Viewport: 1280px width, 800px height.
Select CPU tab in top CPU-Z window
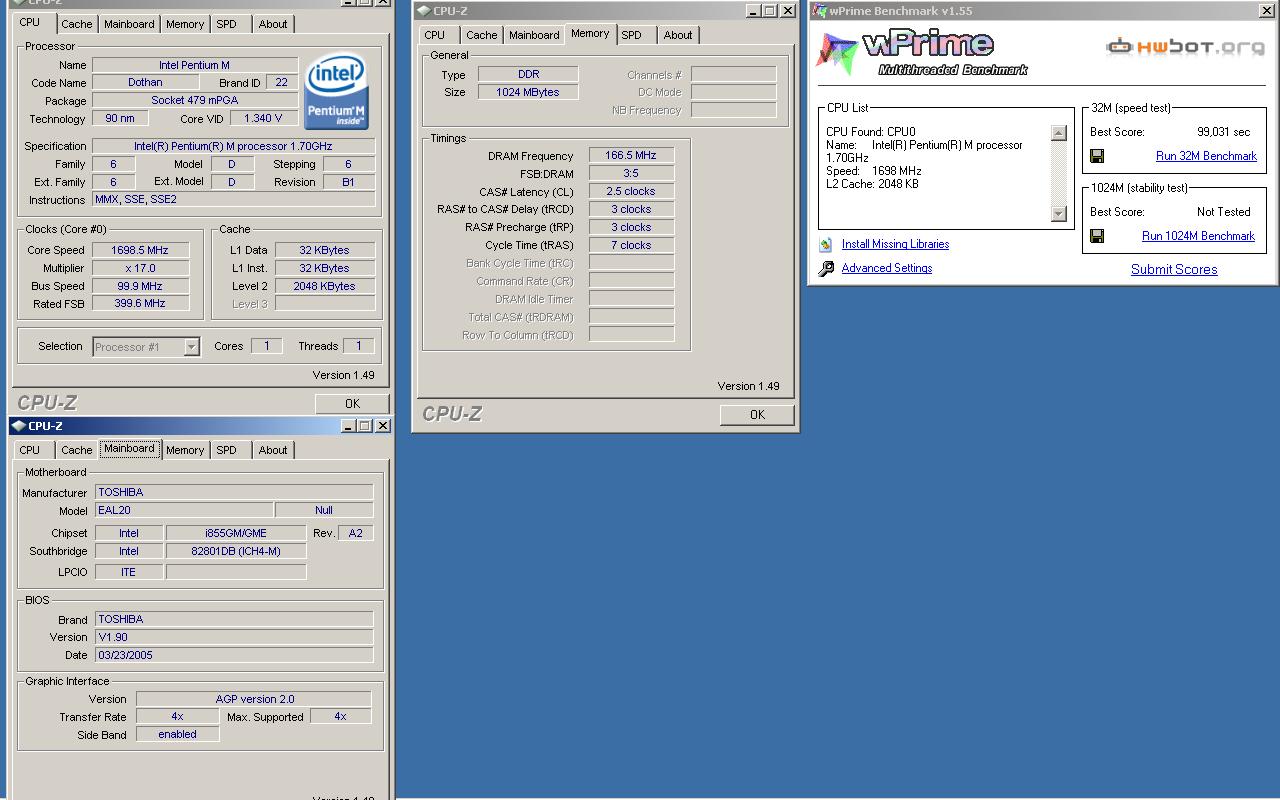[30, 22]
